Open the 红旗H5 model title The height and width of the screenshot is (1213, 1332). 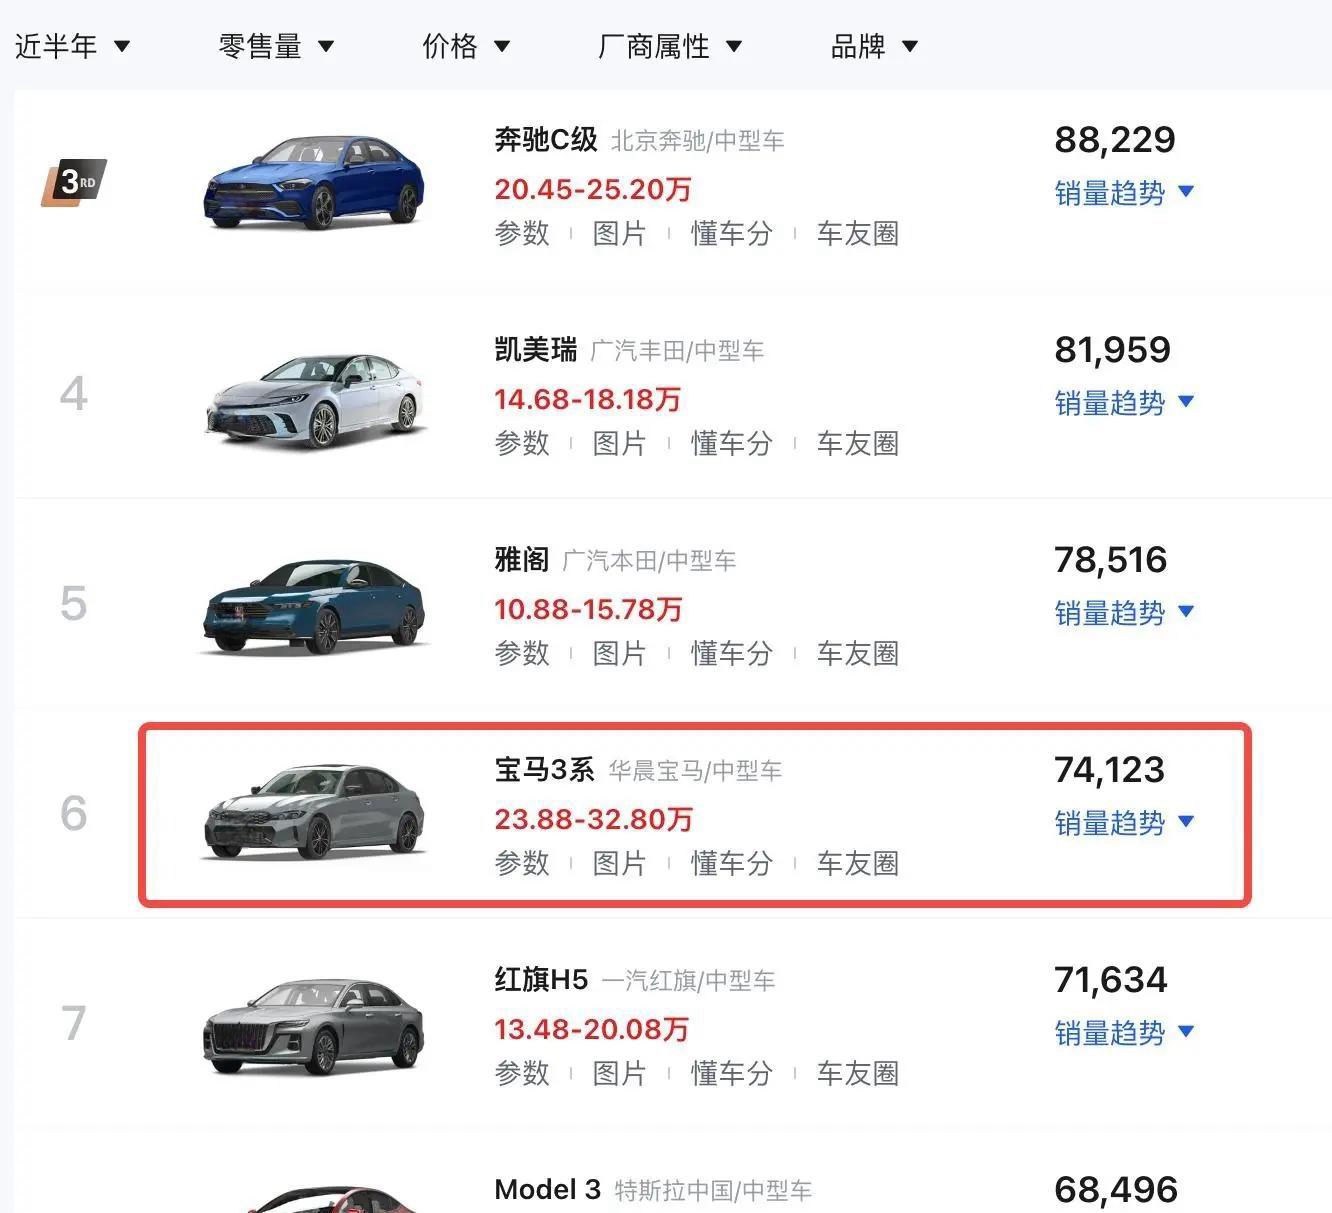(541, 979)
